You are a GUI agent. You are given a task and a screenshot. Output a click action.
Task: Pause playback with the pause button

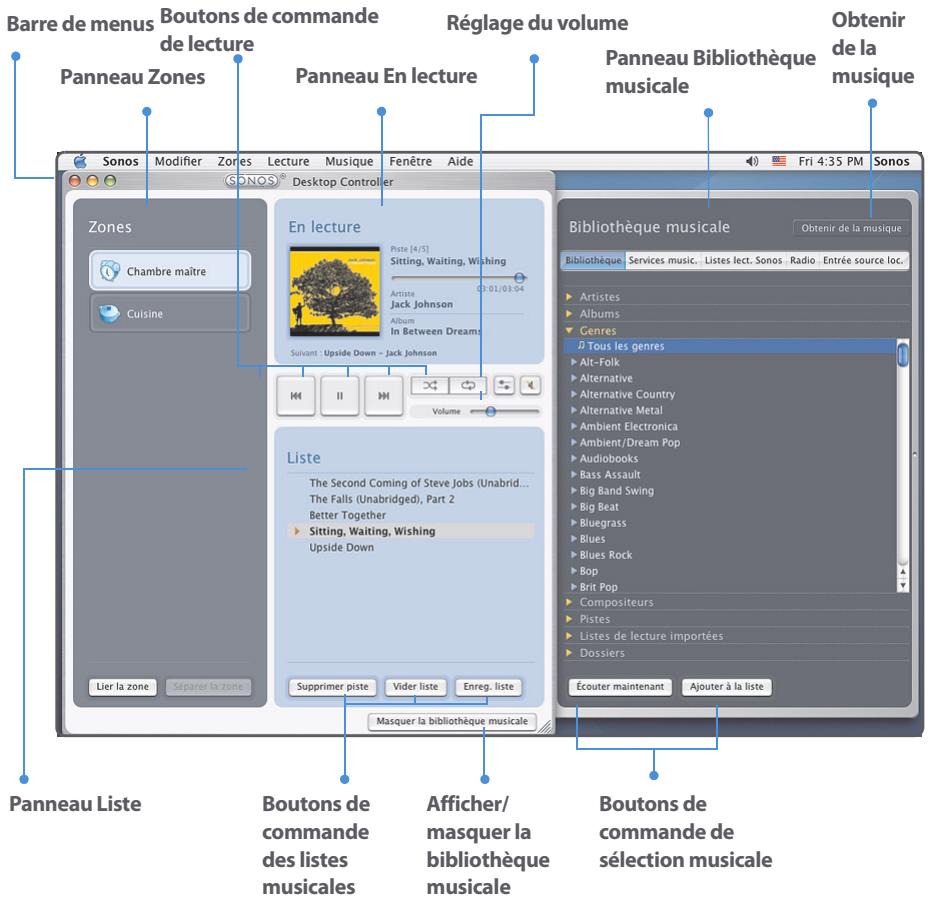(x=340, y=395)
